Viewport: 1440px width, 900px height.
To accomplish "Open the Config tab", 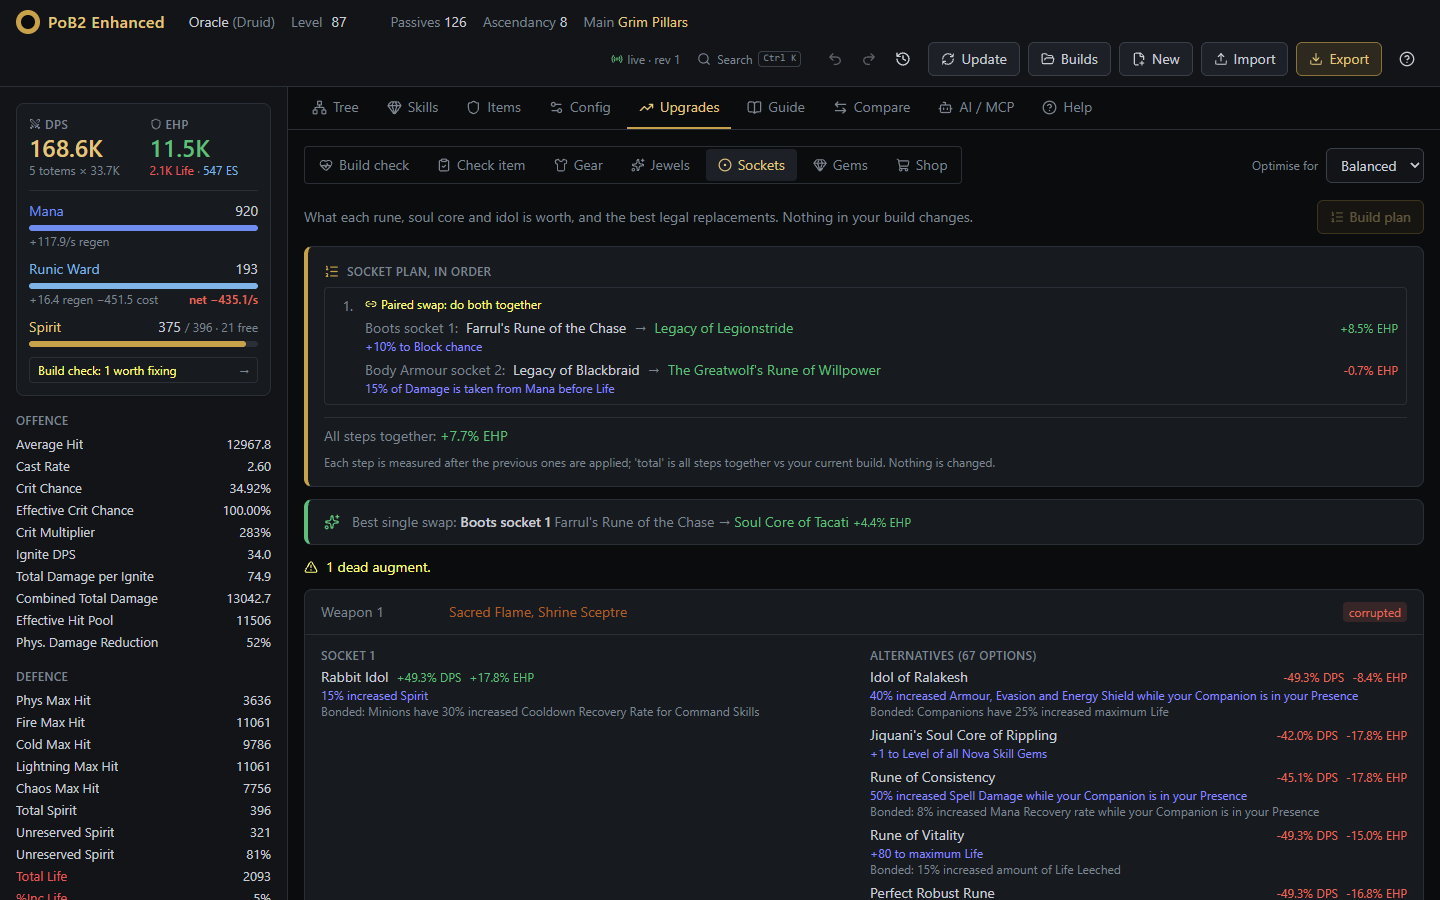I will pos(580,107).
